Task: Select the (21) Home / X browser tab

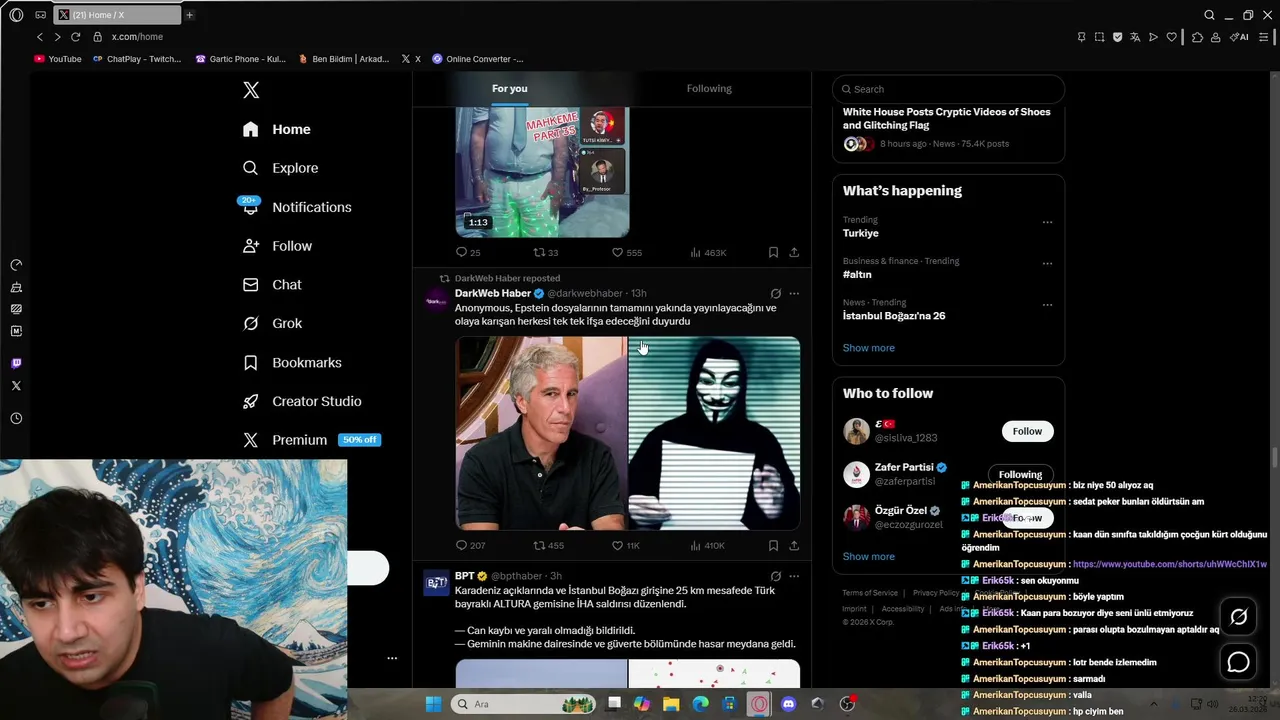Action: [116, 15]
